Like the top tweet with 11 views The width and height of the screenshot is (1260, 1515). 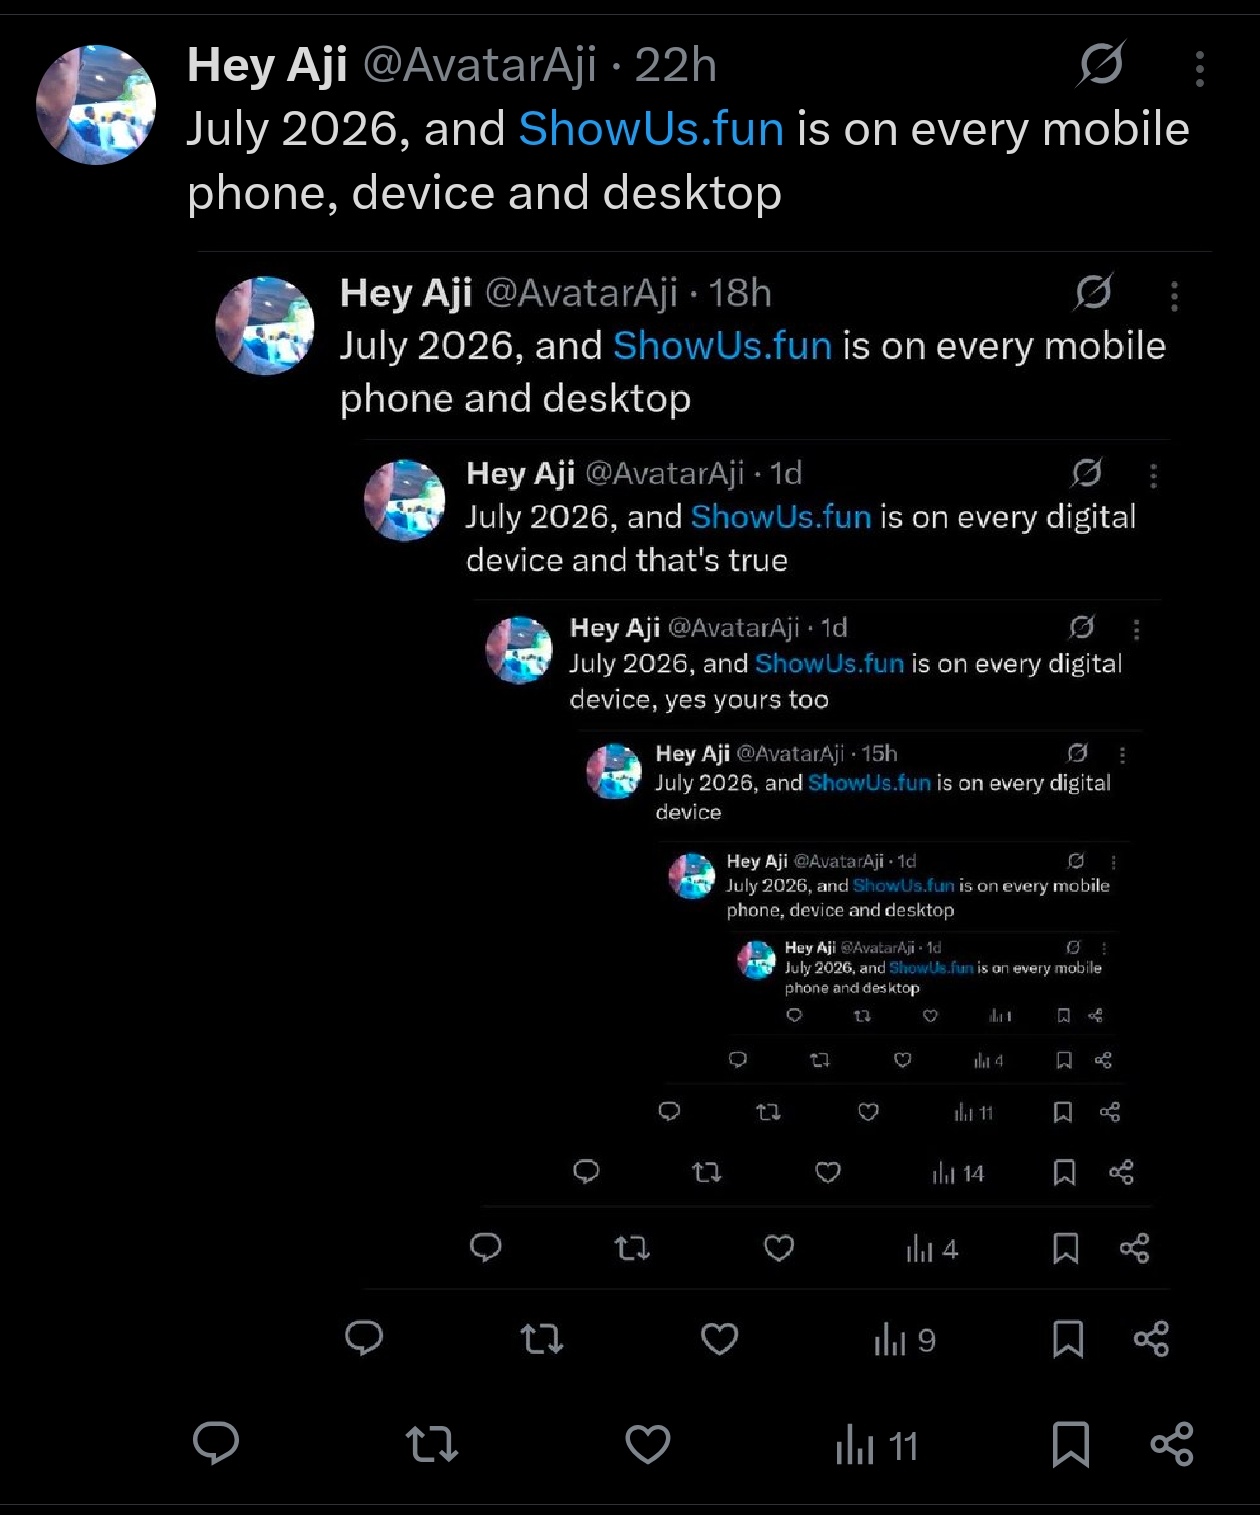tap(648, 1444)
